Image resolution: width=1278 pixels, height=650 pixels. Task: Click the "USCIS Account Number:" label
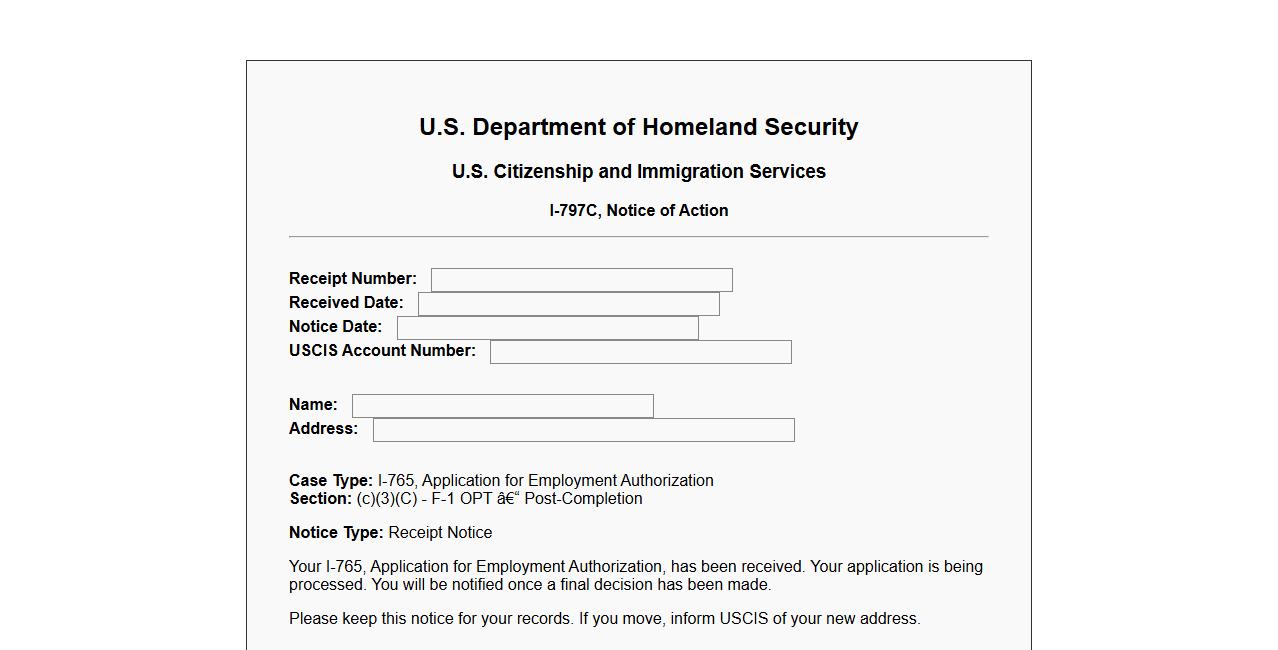(382, 350)
